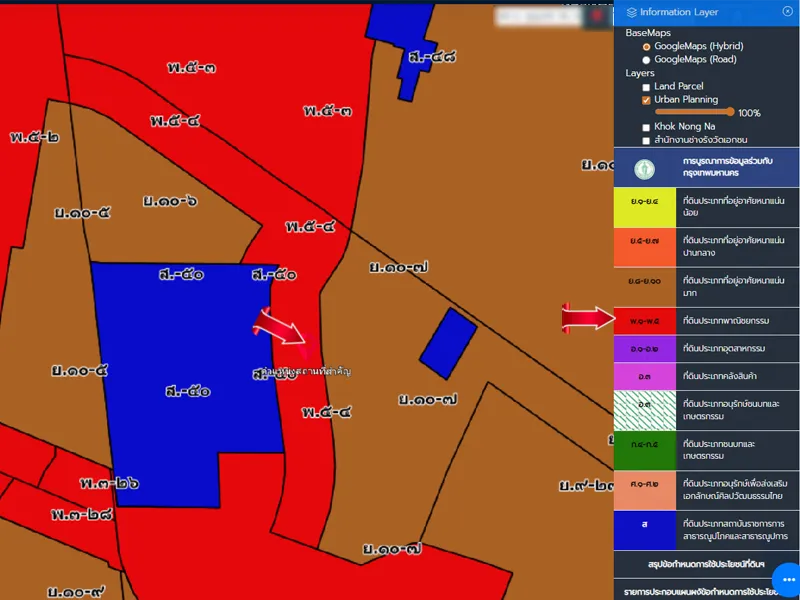Open the blue chat bubble button
Screen dimensions: 800x600
click(786, 579)
